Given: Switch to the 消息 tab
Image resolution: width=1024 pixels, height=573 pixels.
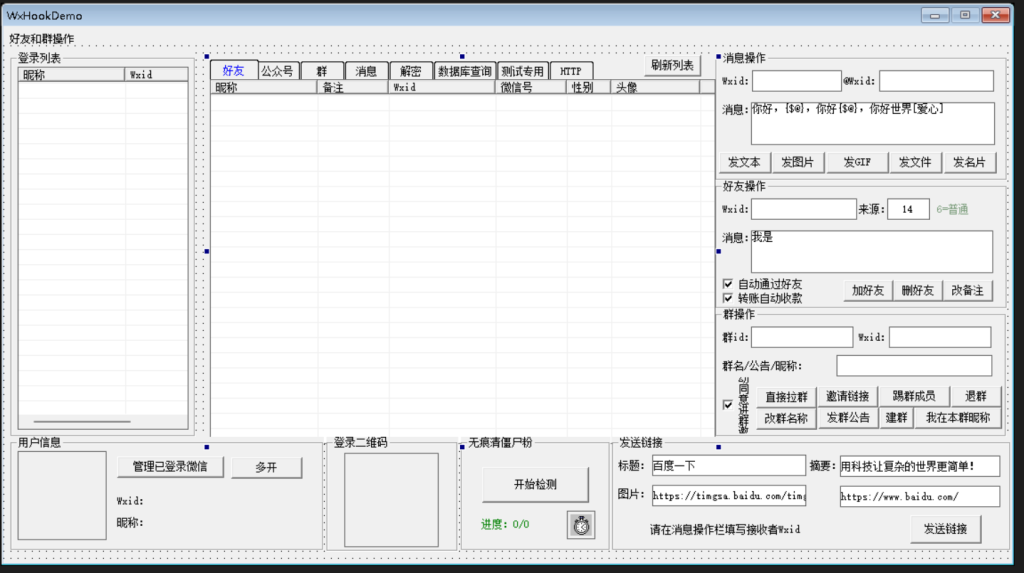Looking at the screenshot, I should pos(366,71).
